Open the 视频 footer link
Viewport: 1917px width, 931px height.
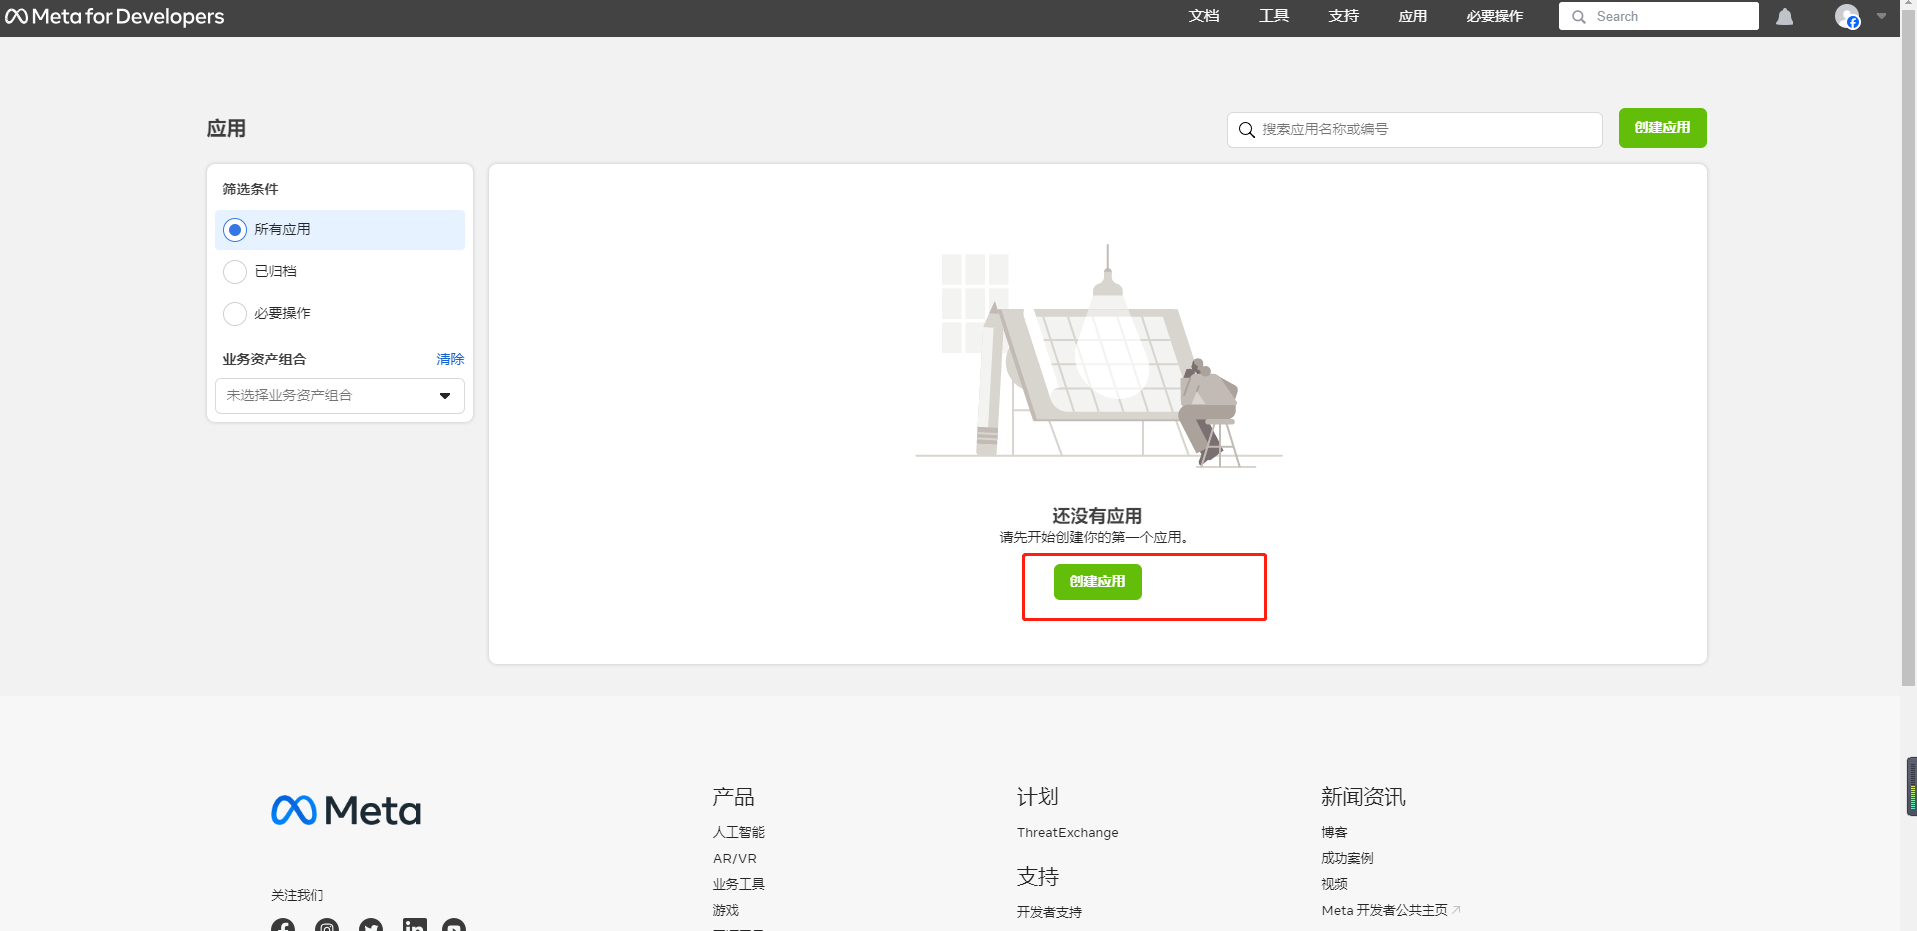click(x=1334, y=884)
